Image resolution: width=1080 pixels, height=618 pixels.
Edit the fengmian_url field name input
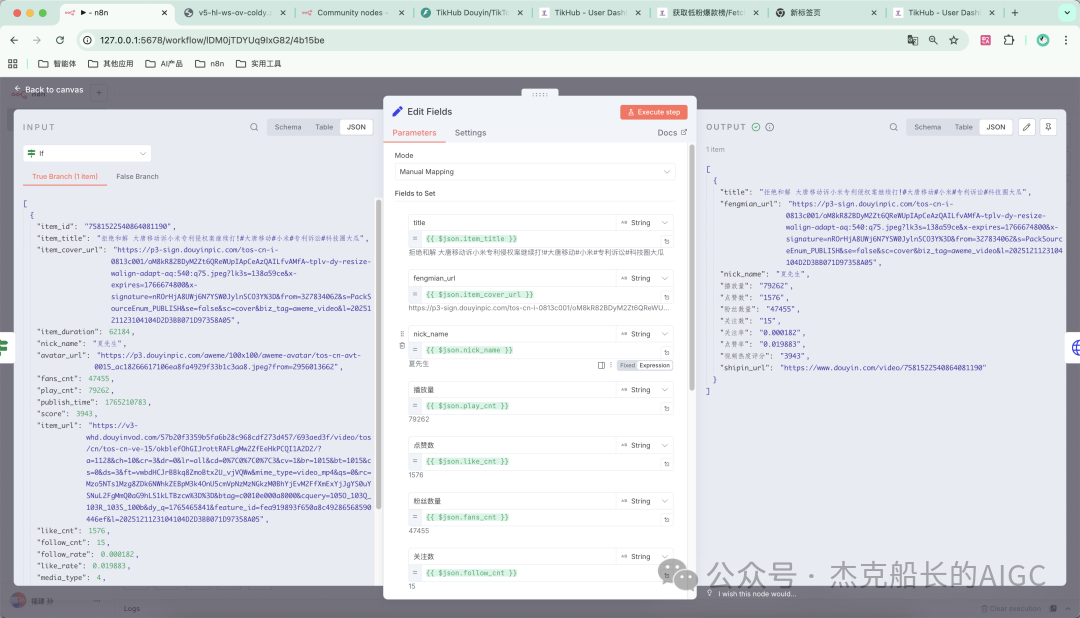(512, 278)
